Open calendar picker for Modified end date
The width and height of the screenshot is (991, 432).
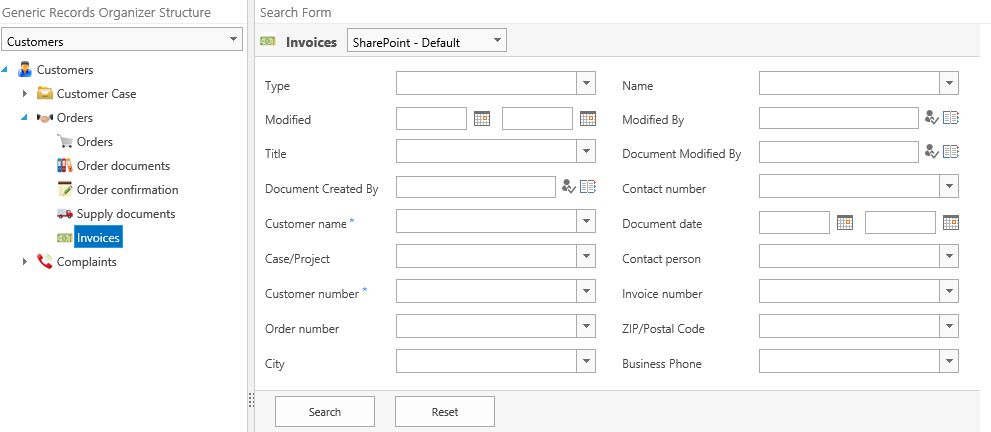(587, 119)
